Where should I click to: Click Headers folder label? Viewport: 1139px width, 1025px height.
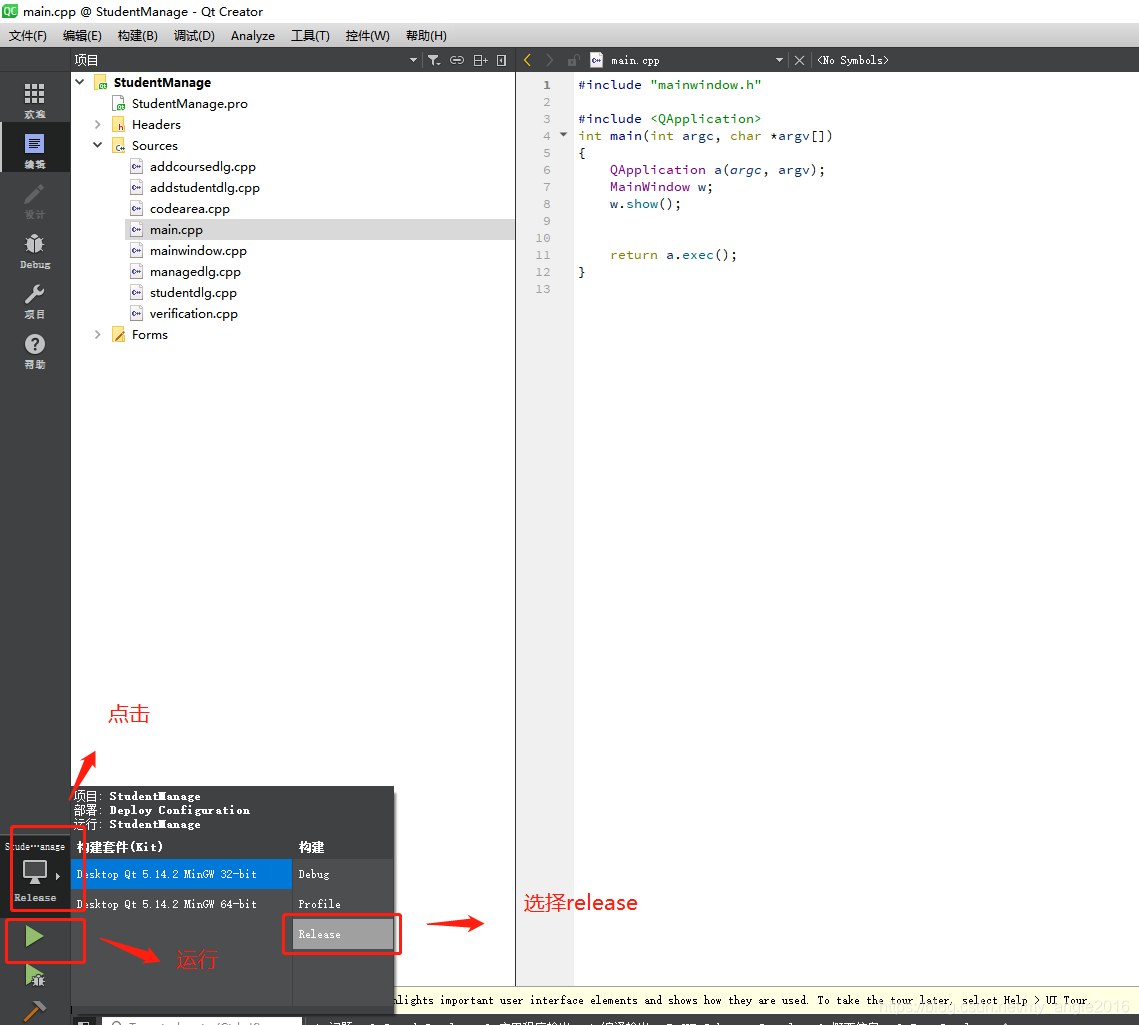pyautogui.click(x=156, y=124)
